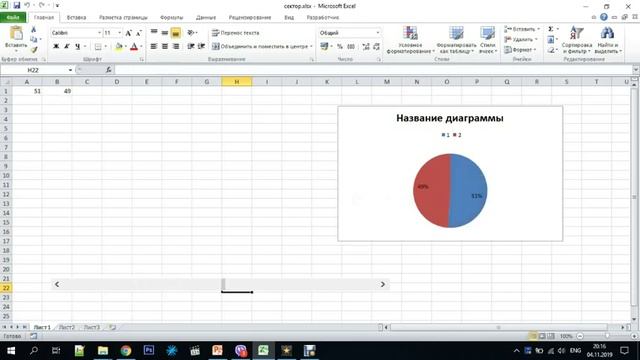This screenshot has width=640, height=360.
Task: Click right arrow of worksheet scrollbar control
Action: point(383,284)
